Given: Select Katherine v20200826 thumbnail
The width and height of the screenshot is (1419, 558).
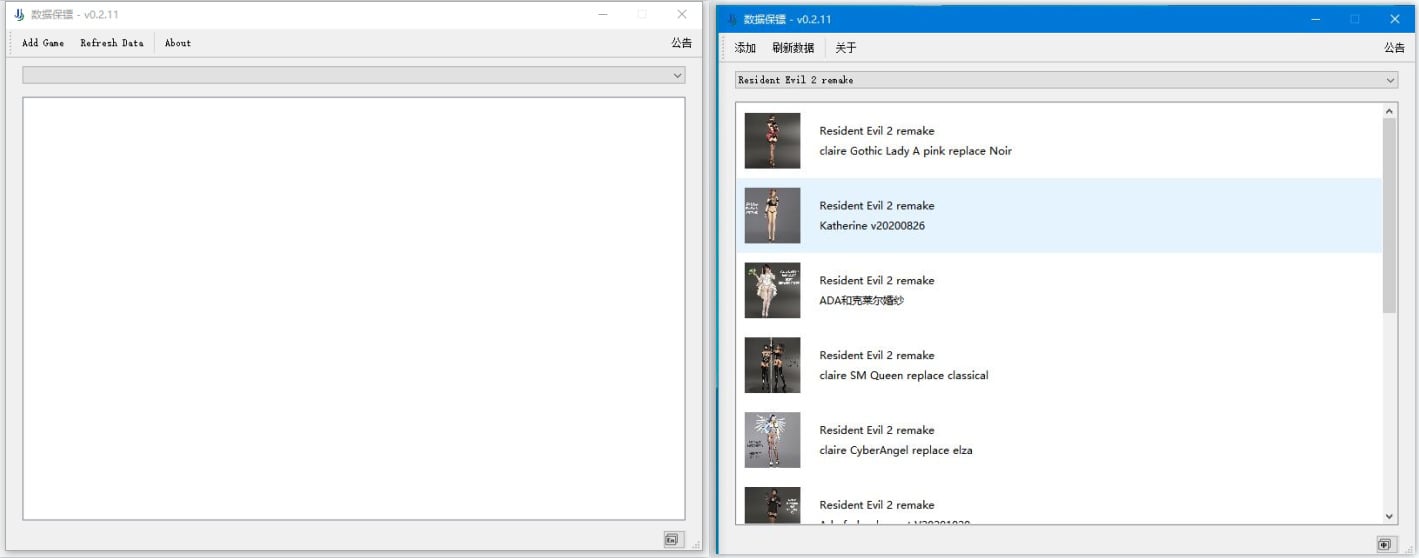Looking at the screenshot, I should coord(772,215).
